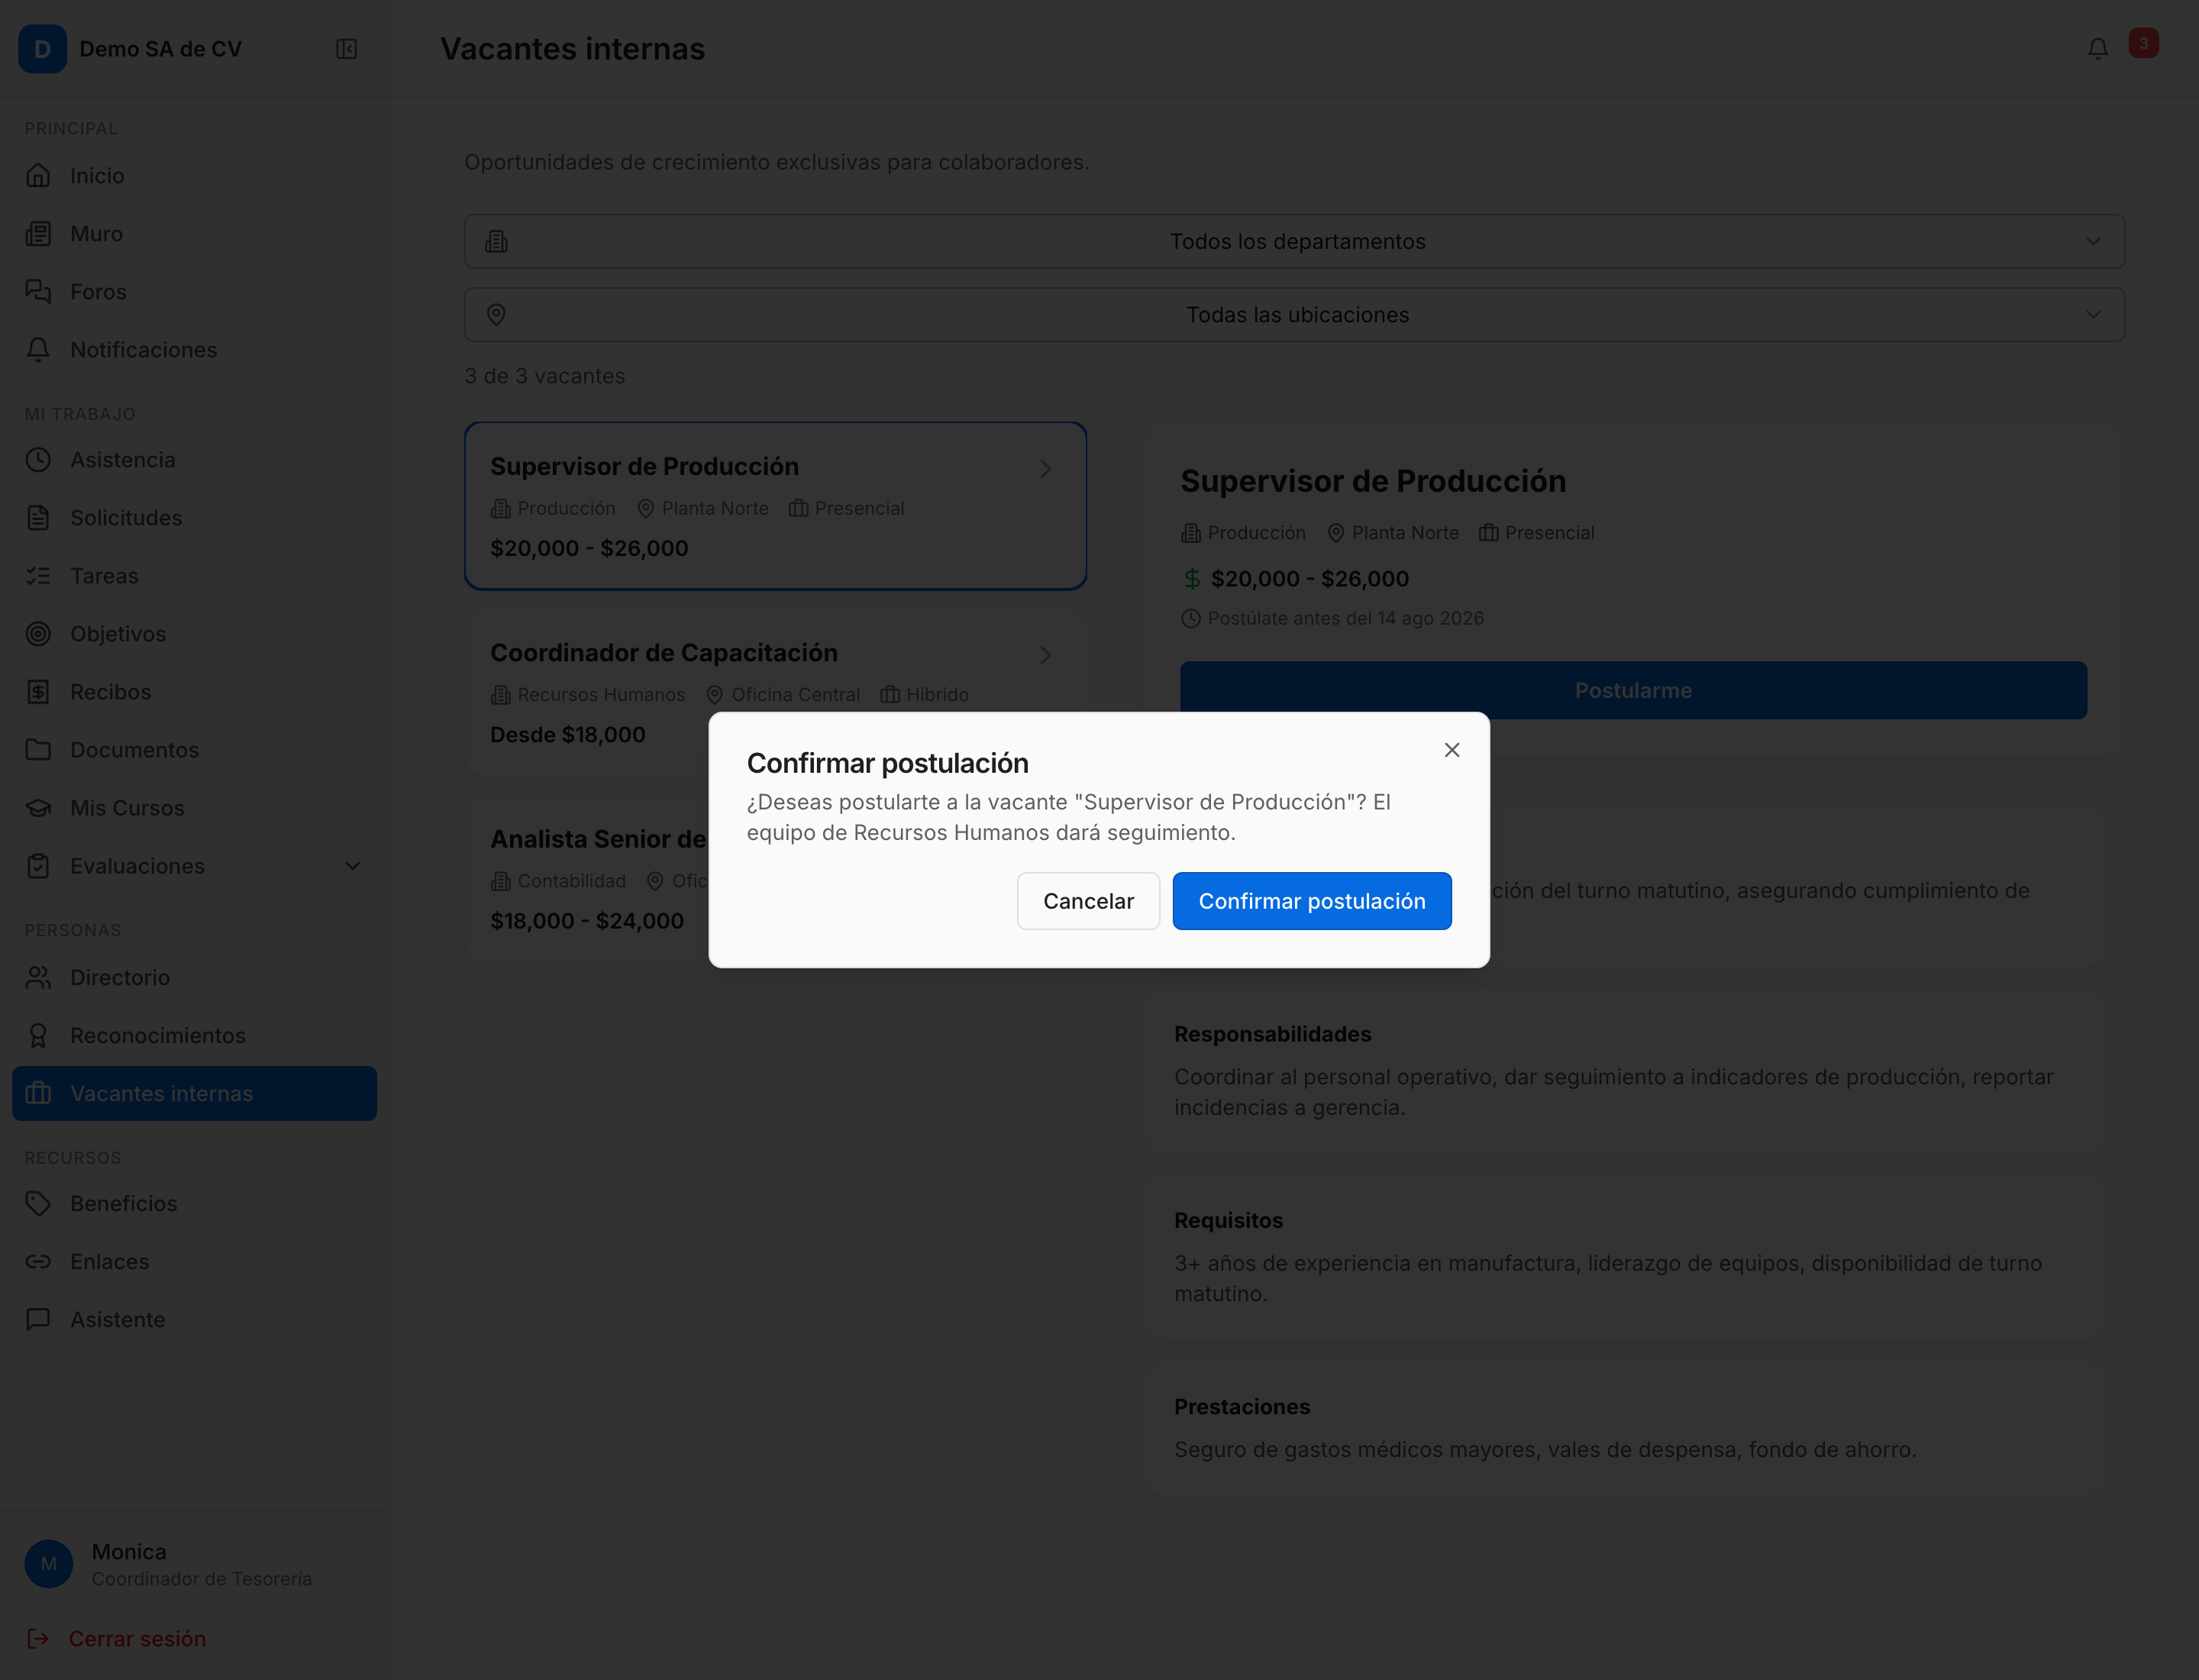This screenshot has height=1680, width=2199.
Task: Open Objetivos target icon
Action: 38,634
